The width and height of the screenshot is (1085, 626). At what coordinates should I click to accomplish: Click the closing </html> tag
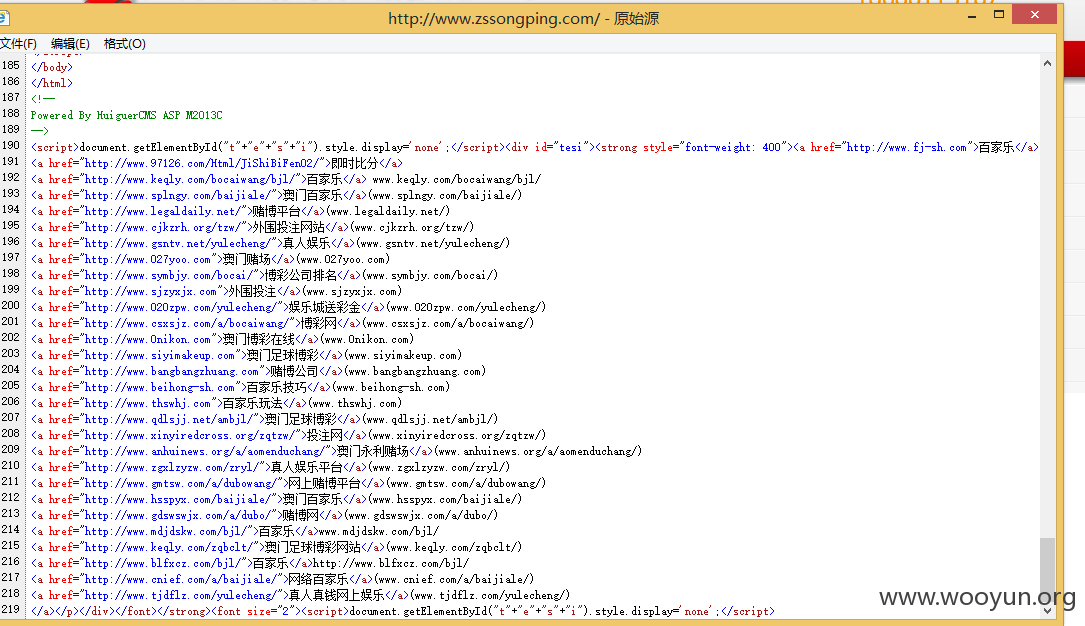[52, 83]
